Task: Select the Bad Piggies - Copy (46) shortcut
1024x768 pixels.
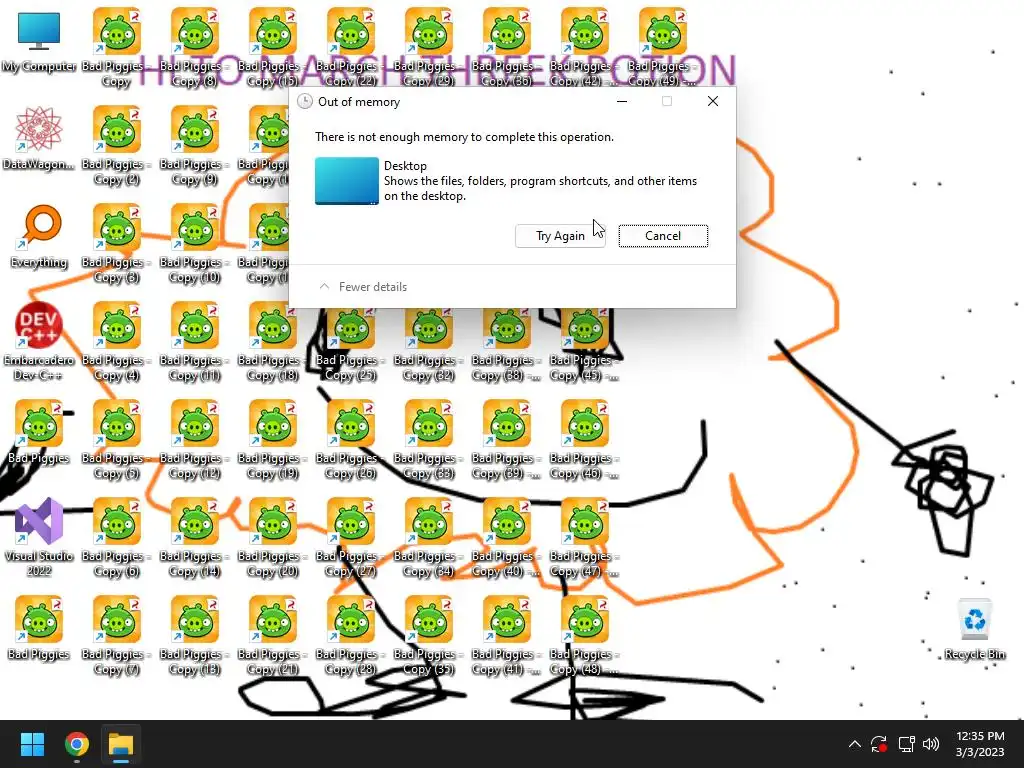Action: coord(584,439)
